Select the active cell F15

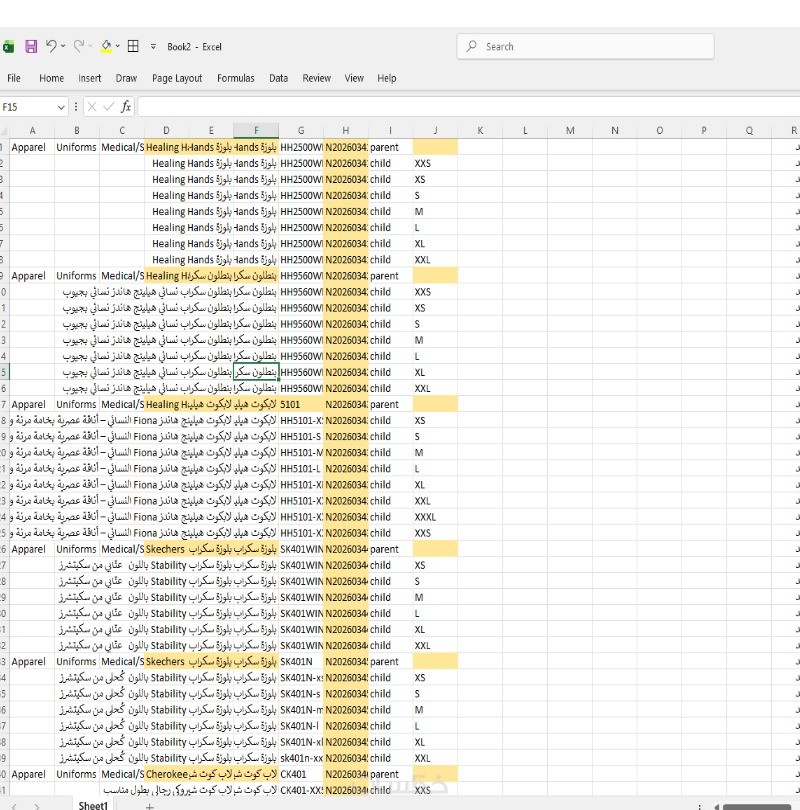[x=256, y=372]
